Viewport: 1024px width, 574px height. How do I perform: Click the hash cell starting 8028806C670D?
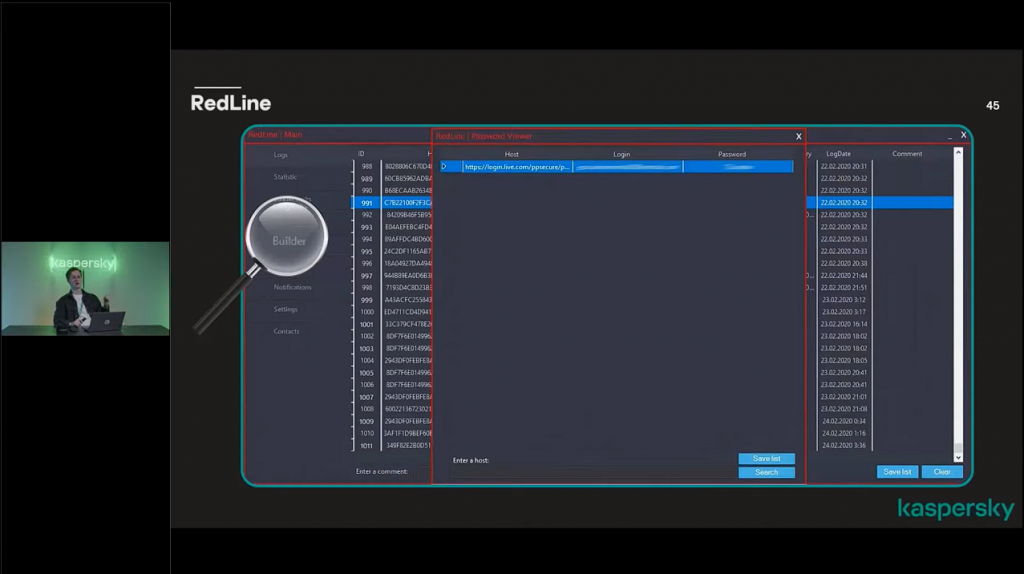pos(408,167)
